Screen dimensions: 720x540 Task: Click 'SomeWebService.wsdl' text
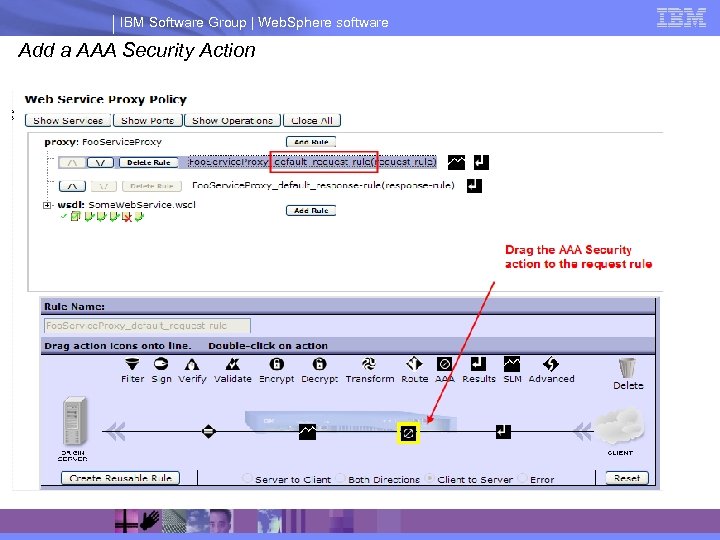pos(142,205)
